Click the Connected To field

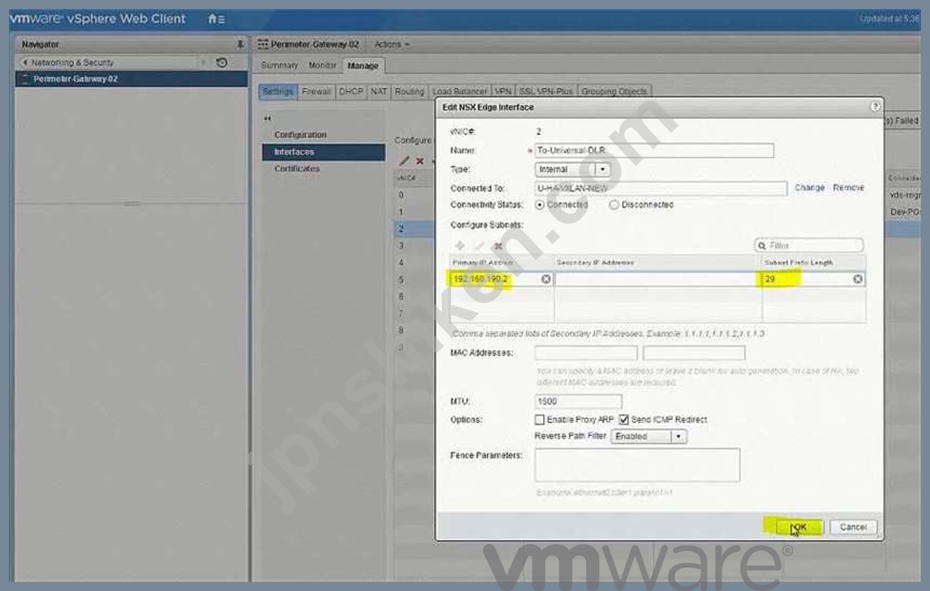[661, 189]
